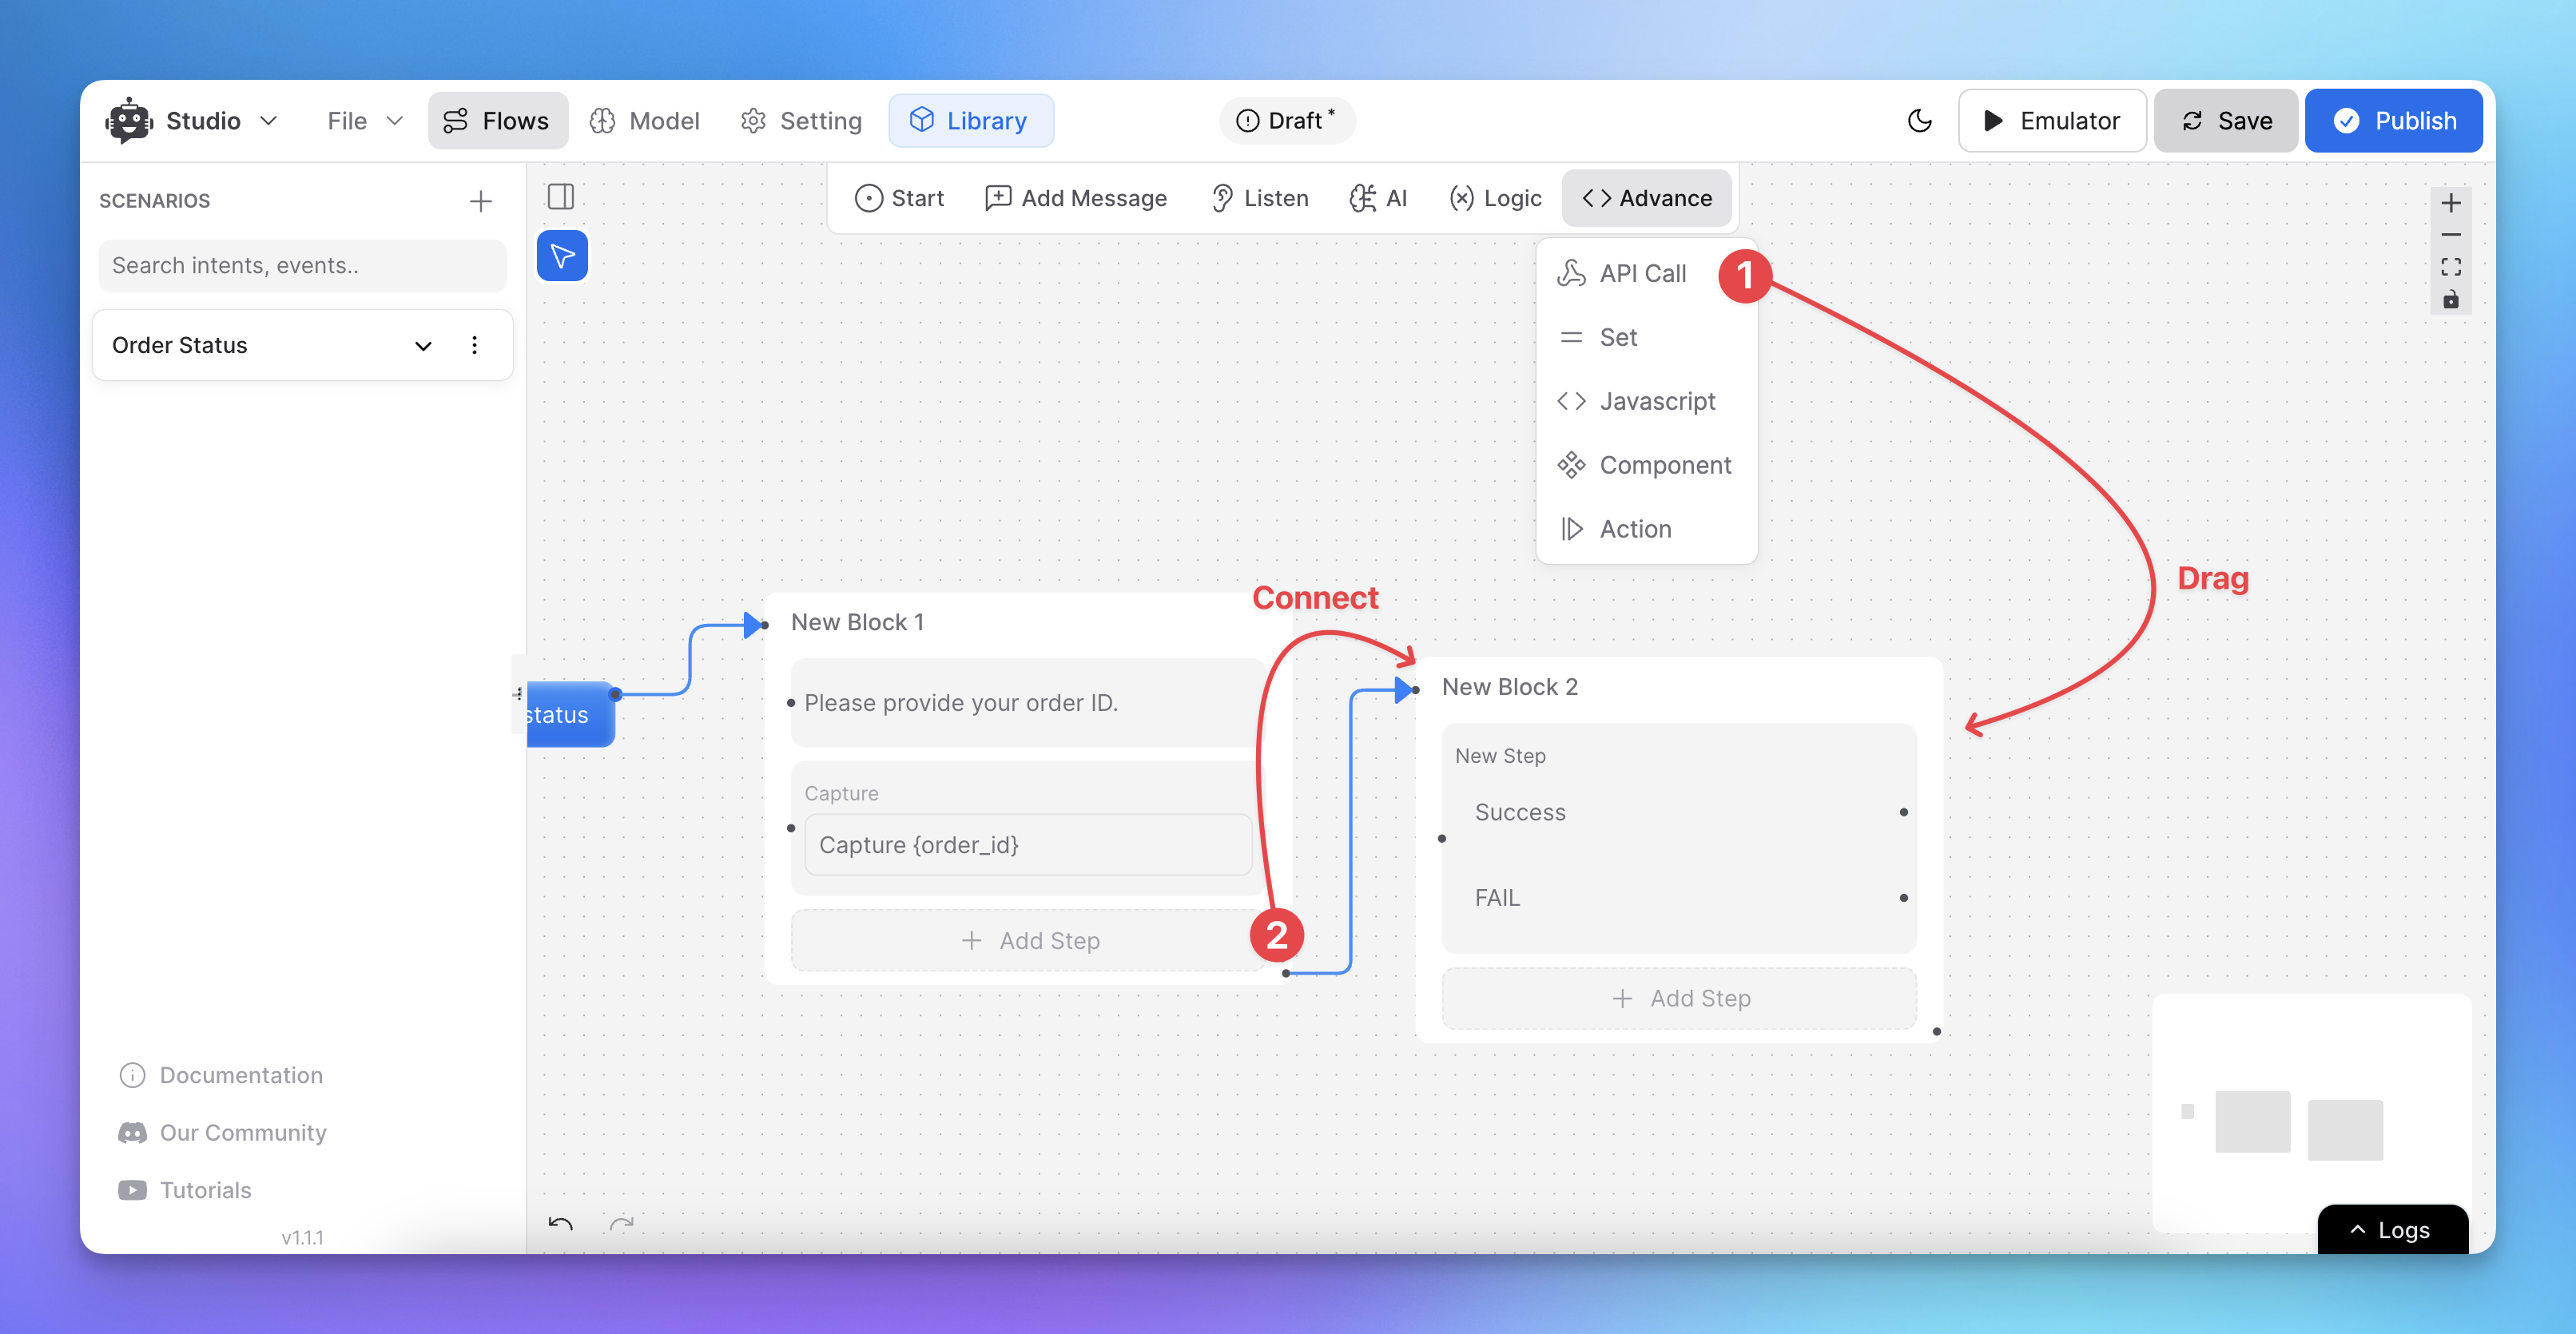This screenshot has width=2576, height=1334.
Task: Open the File menu
Action: (x=364, y=121)
